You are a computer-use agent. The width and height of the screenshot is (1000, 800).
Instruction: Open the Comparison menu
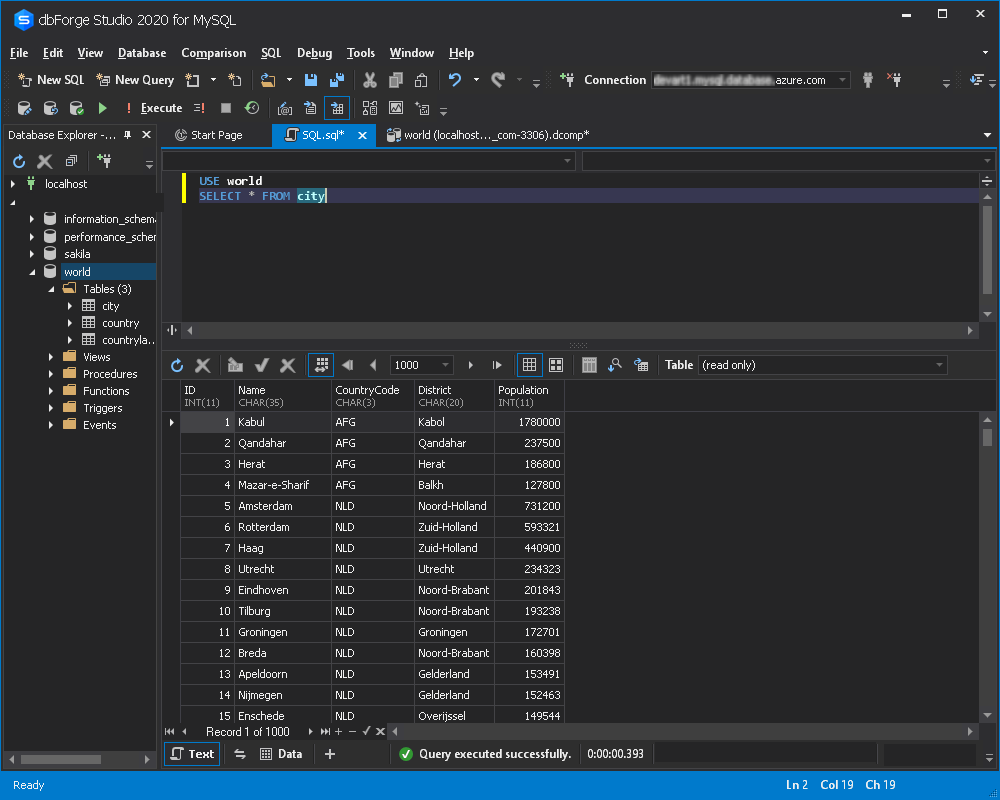coord(214,53)
